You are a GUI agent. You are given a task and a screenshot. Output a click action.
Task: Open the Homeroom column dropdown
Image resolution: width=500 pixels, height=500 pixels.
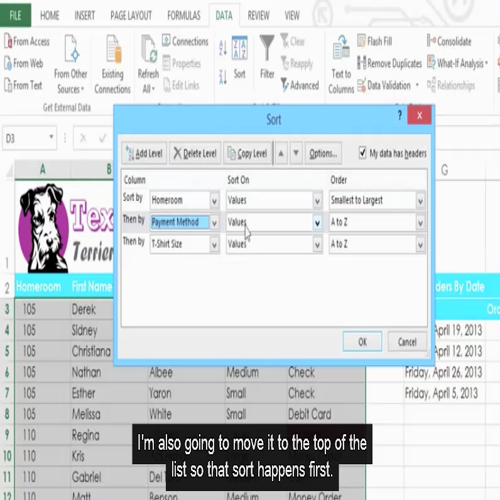[214, 200]
